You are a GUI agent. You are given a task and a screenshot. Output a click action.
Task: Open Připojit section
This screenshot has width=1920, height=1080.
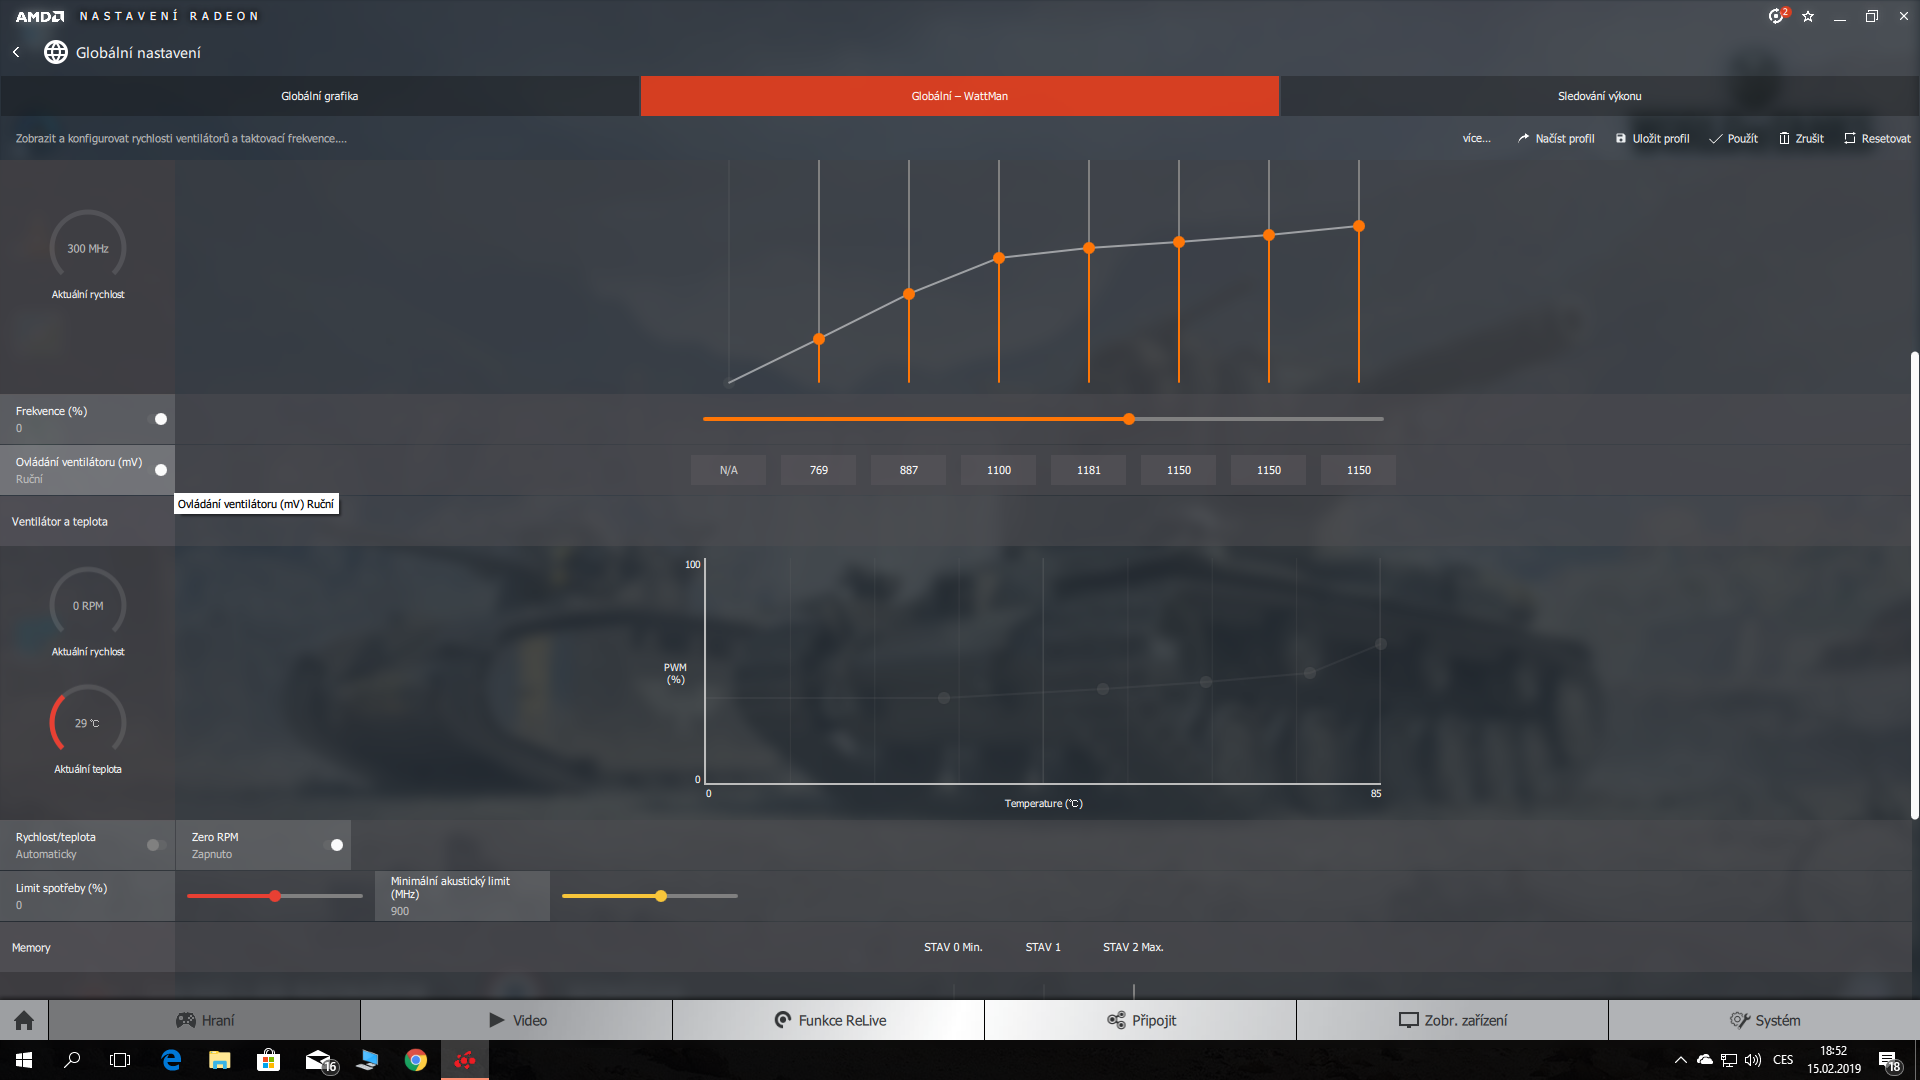[1141, 1020]
